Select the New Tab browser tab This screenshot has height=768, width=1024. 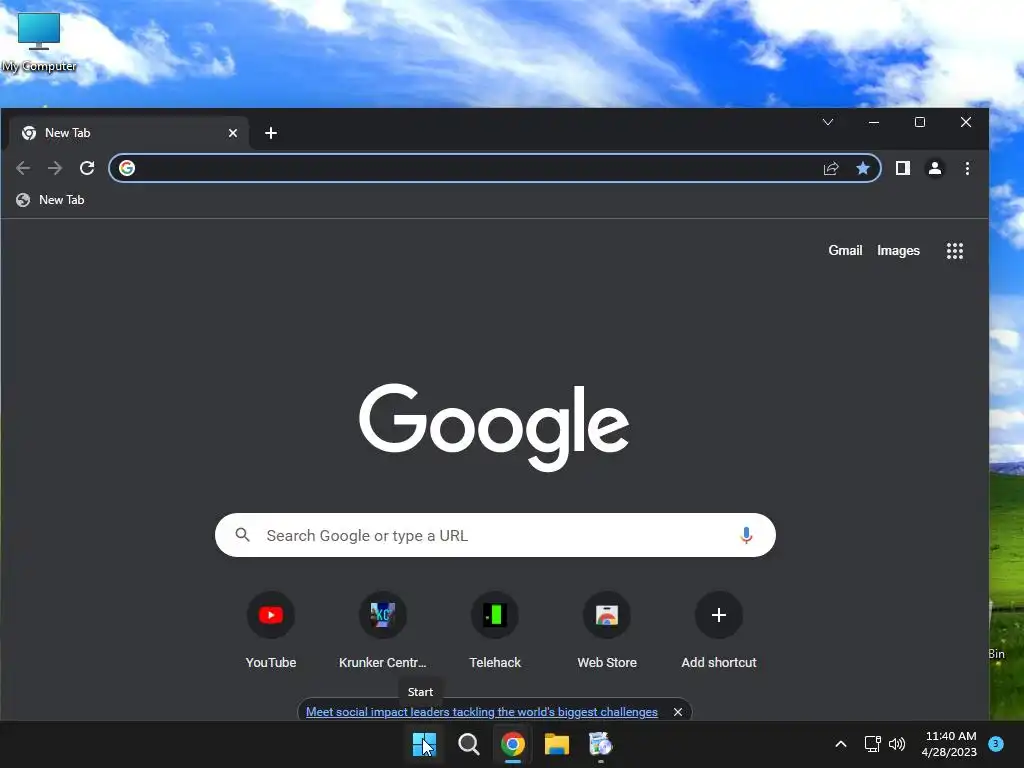click(129, 133)
